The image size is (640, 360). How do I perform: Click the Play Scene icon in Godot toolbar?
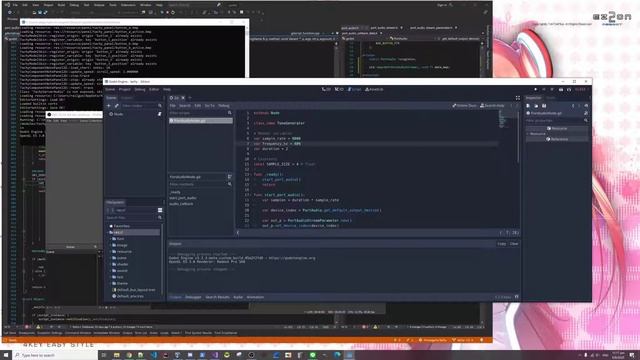[561, 89]
